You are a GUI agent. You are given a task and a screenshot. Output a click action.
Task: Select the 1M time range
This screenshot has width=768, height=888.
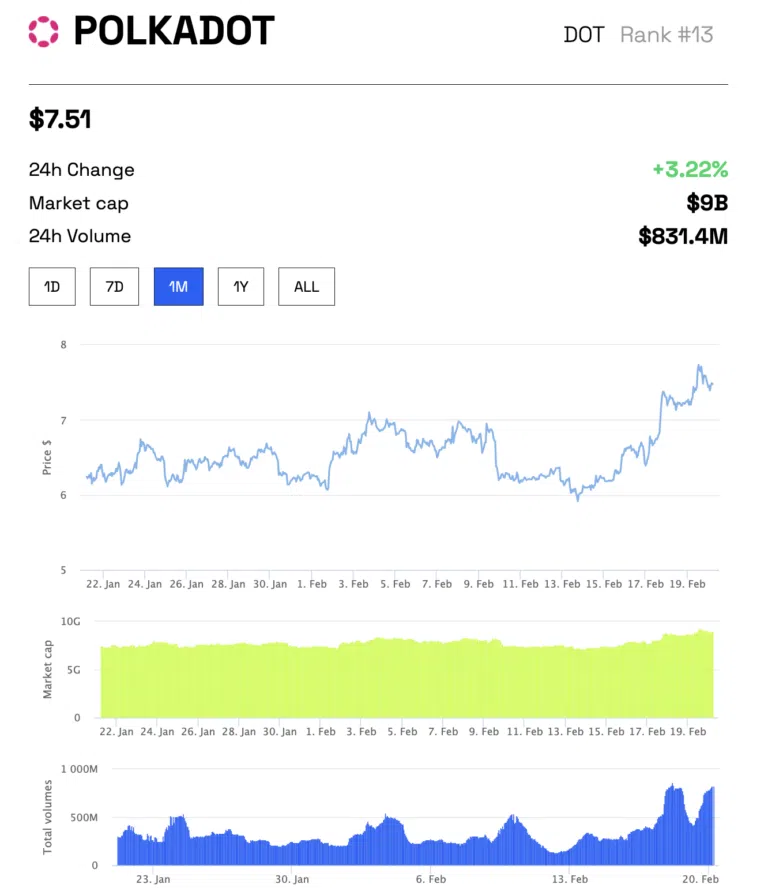pos(178,287)
